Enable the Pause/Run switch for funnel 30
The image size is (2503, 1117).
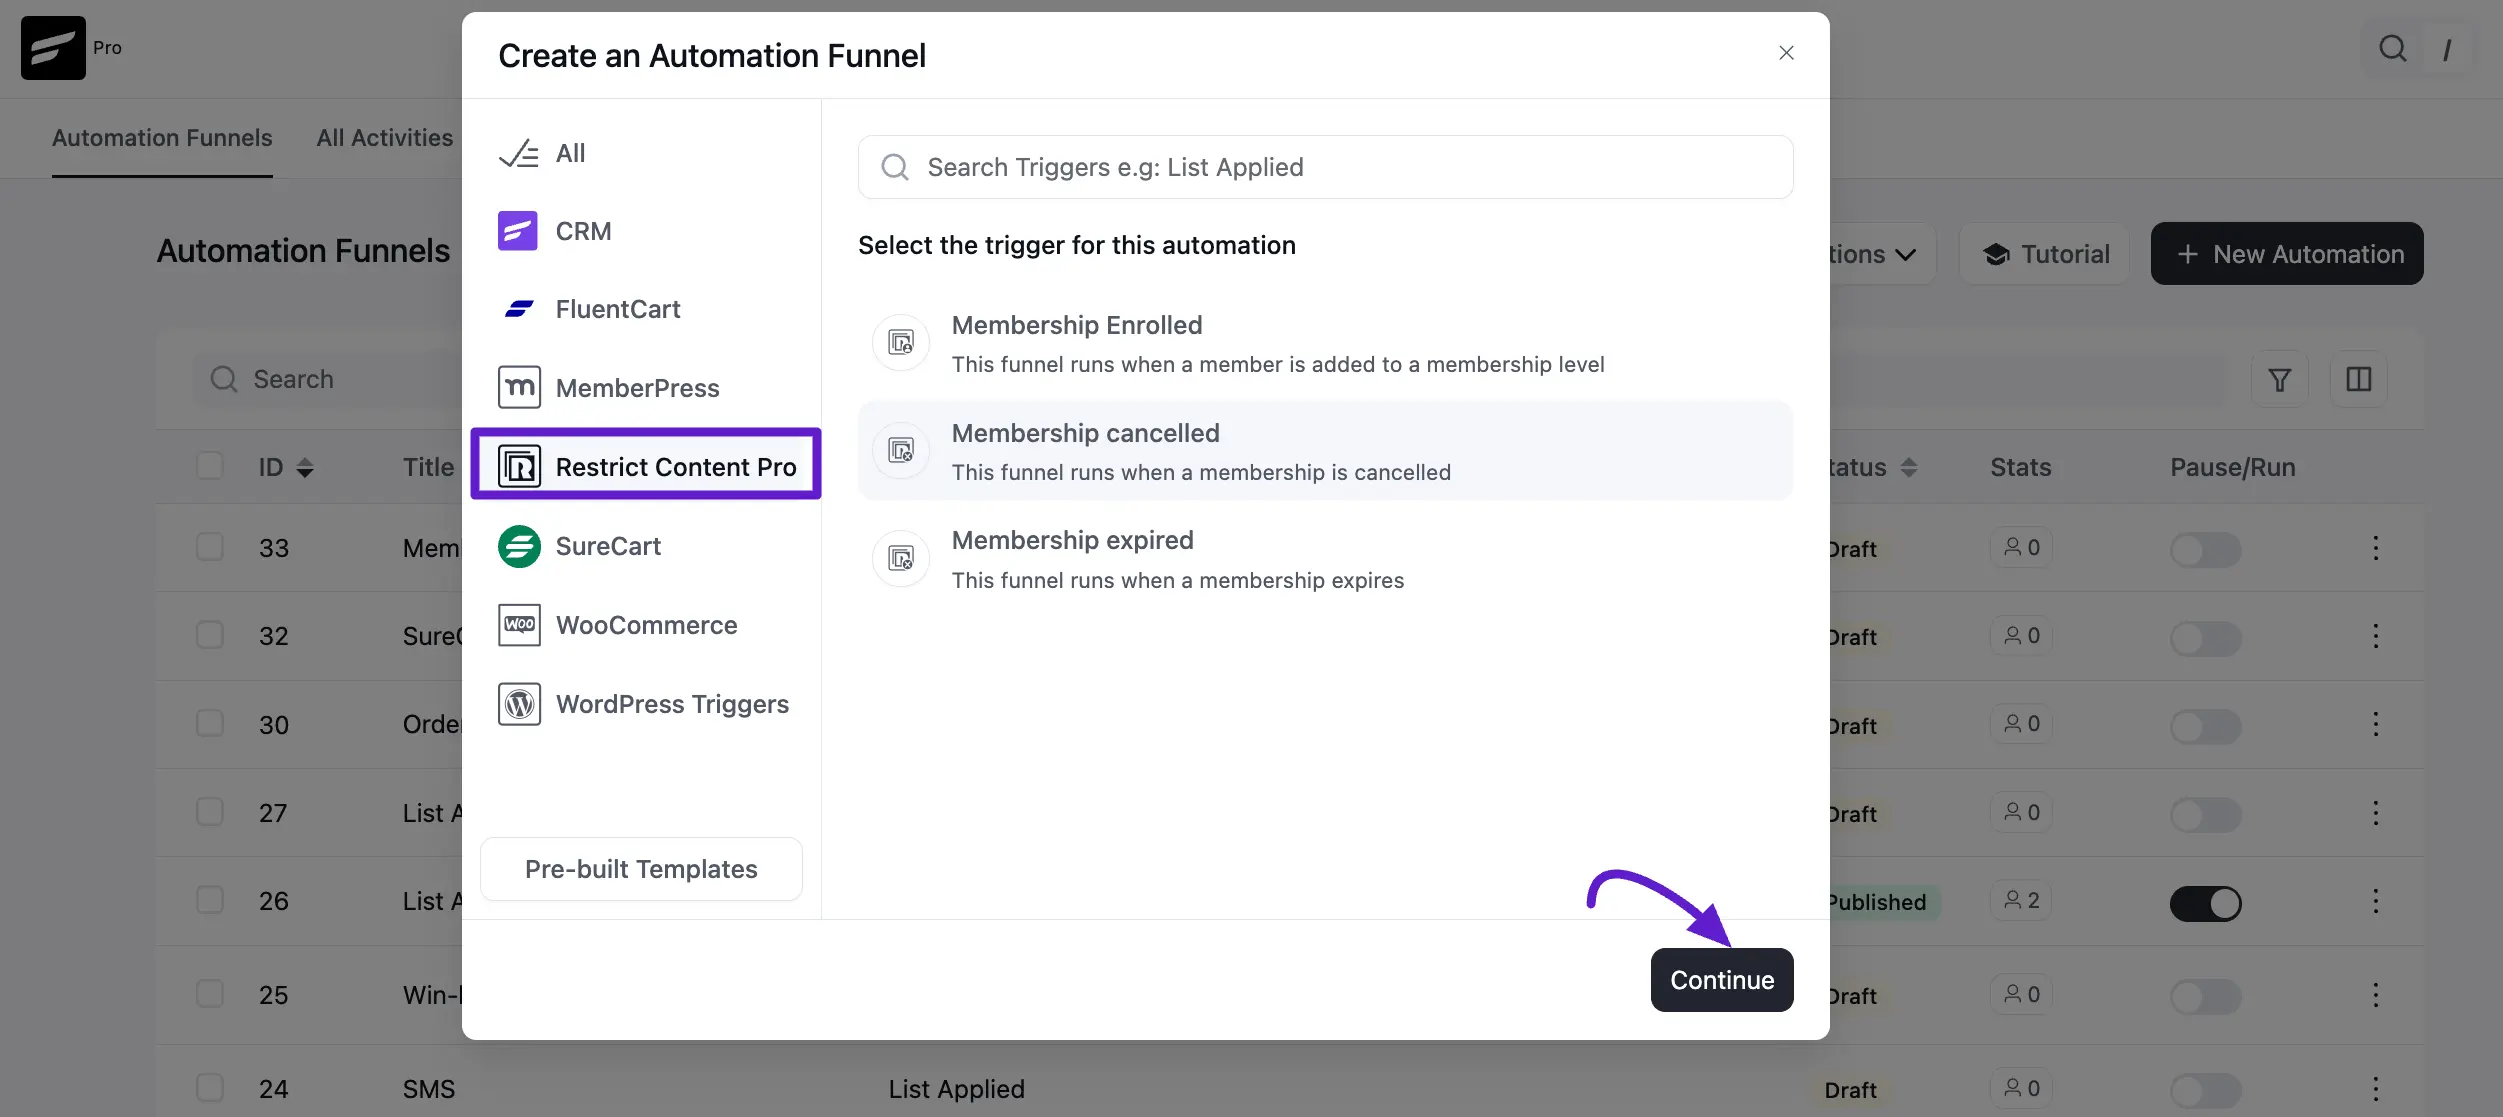(x=2205, y=726)
